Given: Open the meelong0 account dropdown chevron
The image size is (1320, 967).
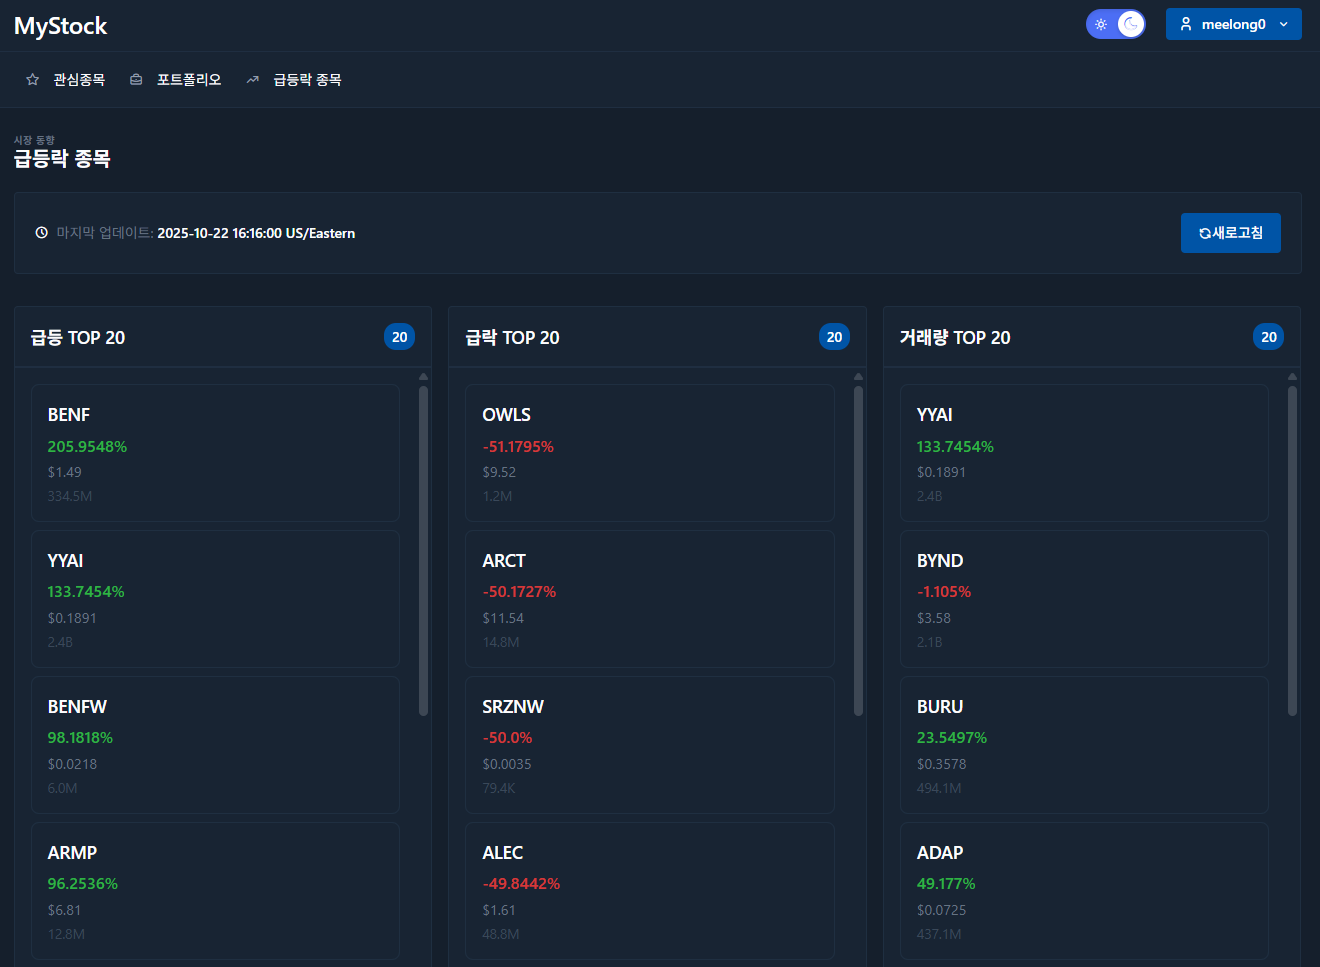Looking at the screenshot, I should click(1284, 24).
